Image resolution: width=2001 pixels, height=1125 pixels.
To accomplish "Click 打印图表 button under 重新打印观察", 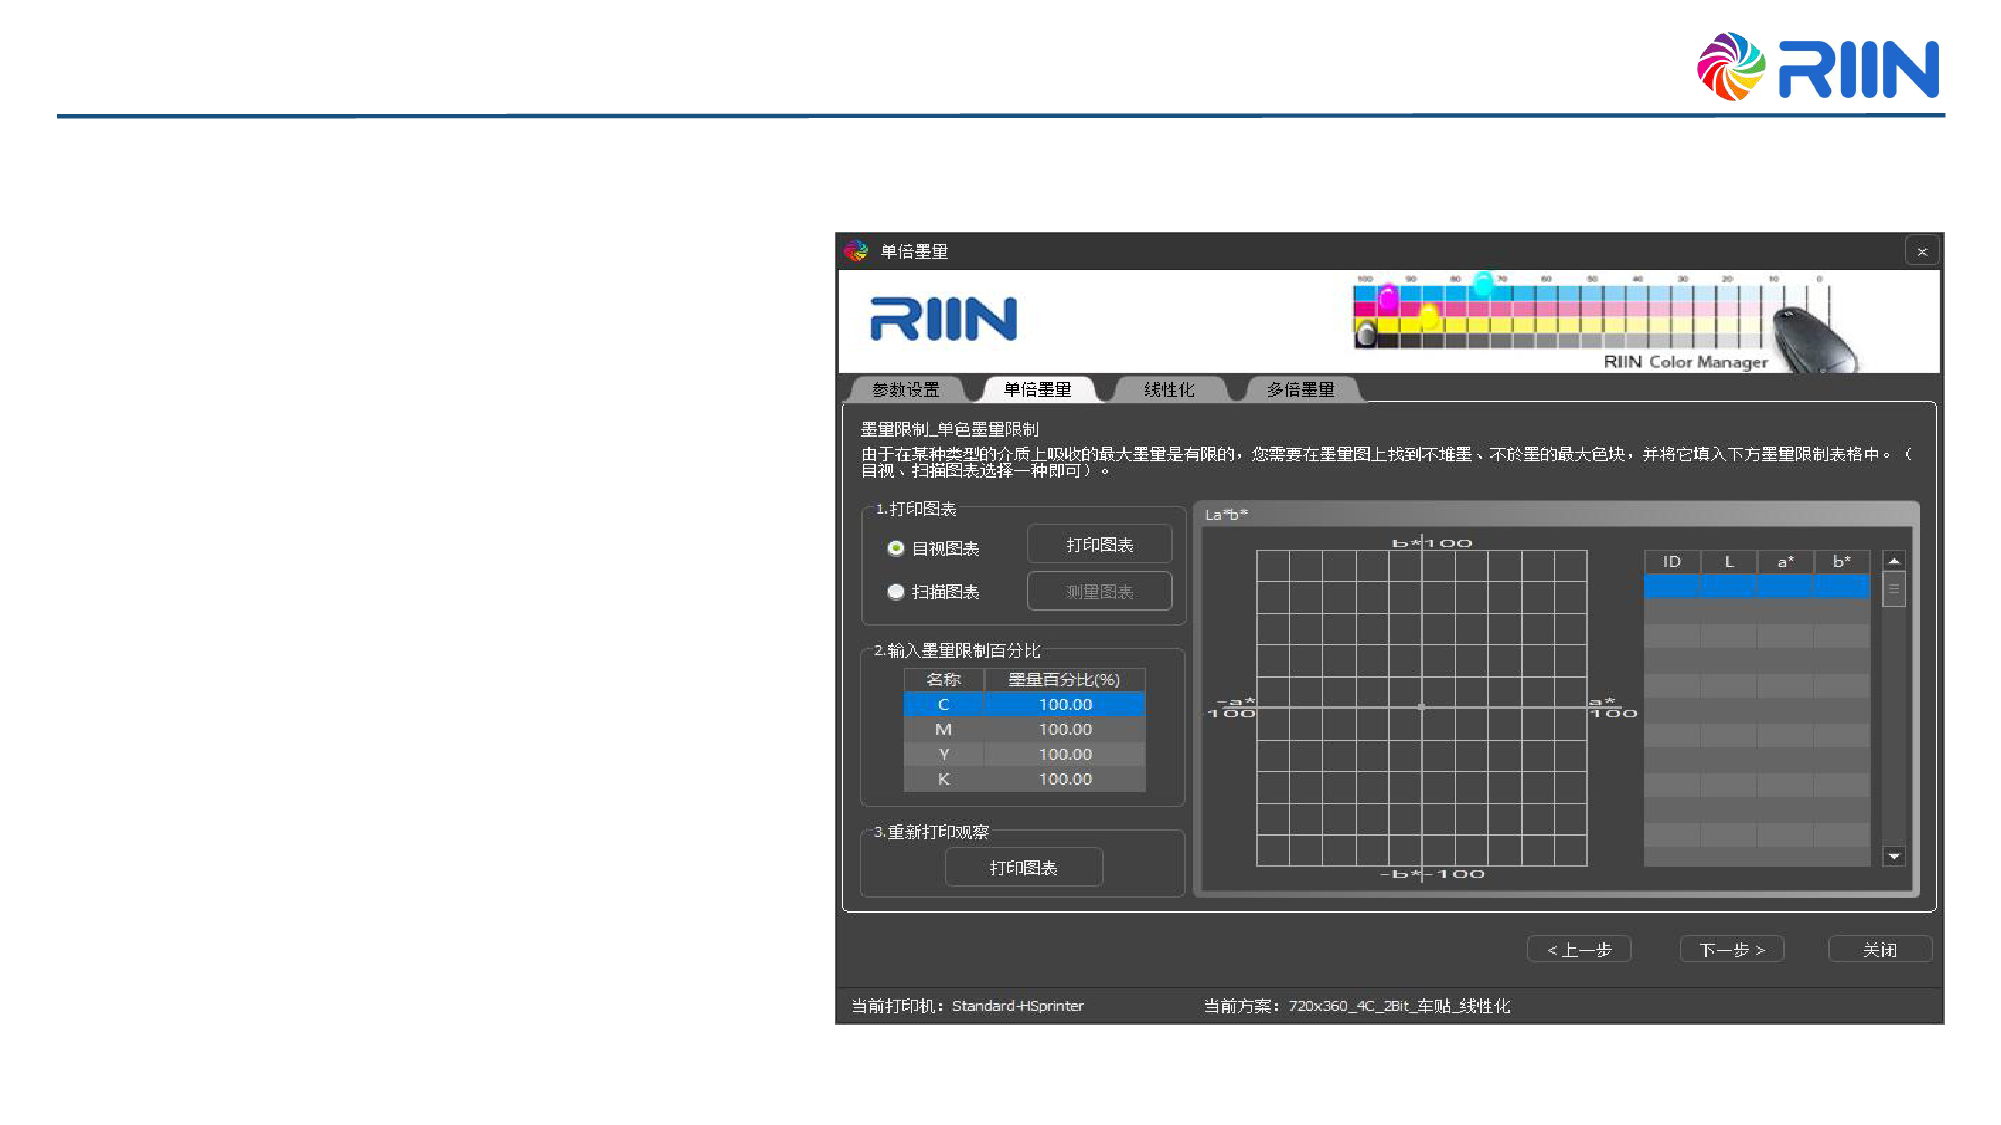I will [x=1023, y=867].
